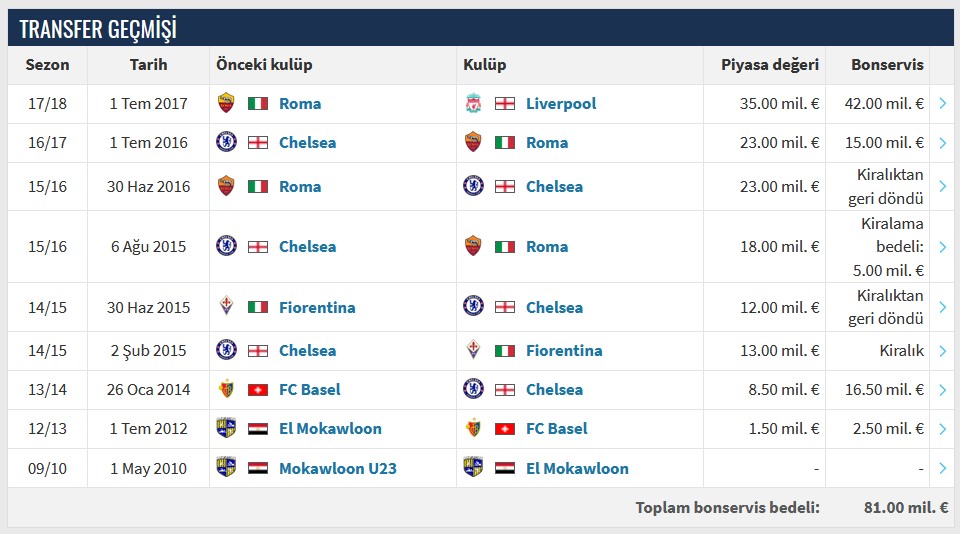The height and width of the screenshot is (534, 960).
Task: Click the Piyasa değeri column header
Action: click(770, 65)
